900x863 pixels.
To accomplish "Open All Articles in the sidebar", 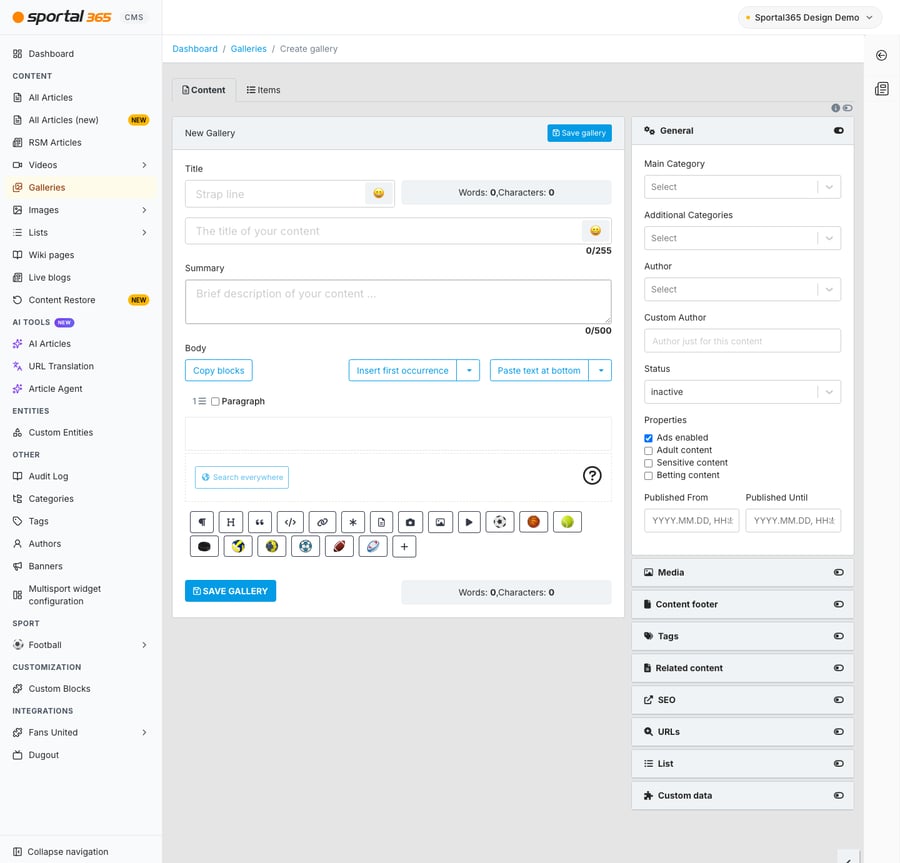I will pyautogui.click(x=51, y=98).
